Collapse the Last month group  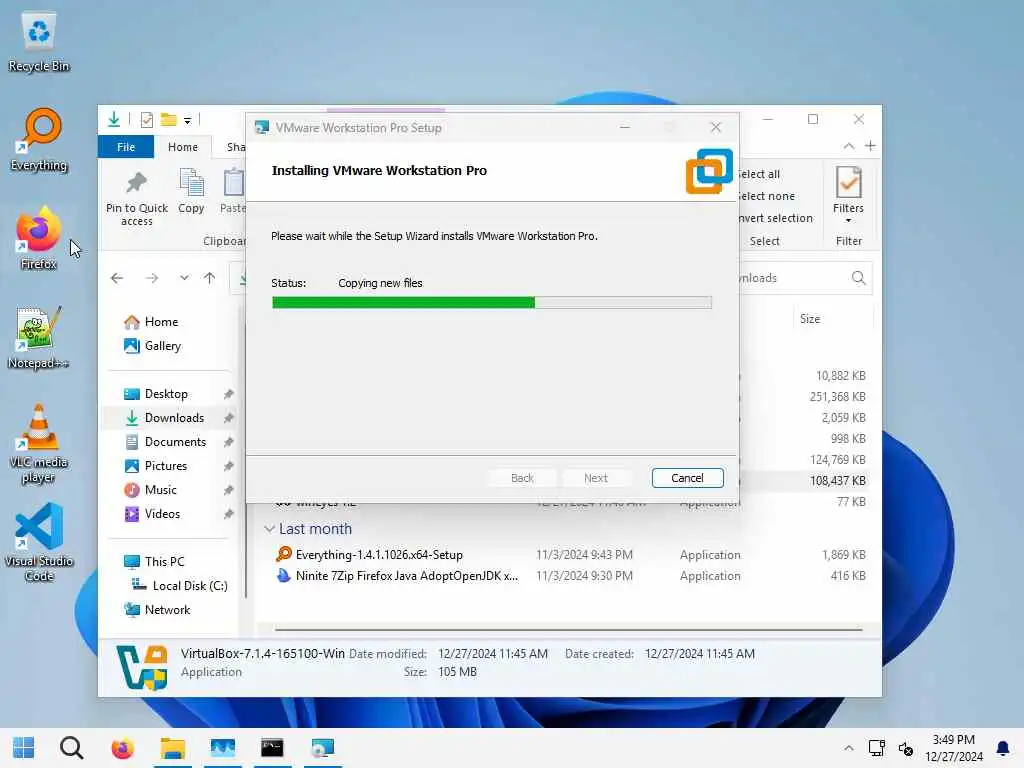[x=269, y=529]
